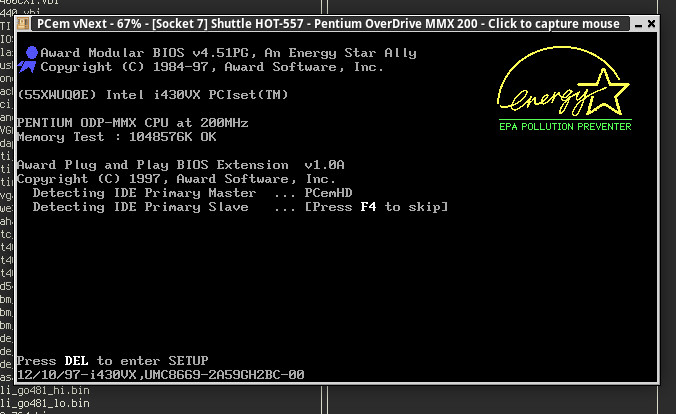Click 'Copyright (C) 1997, Award Software' line
The width and height of the screenshot is (676, 414).
click(x=176, y=179)
